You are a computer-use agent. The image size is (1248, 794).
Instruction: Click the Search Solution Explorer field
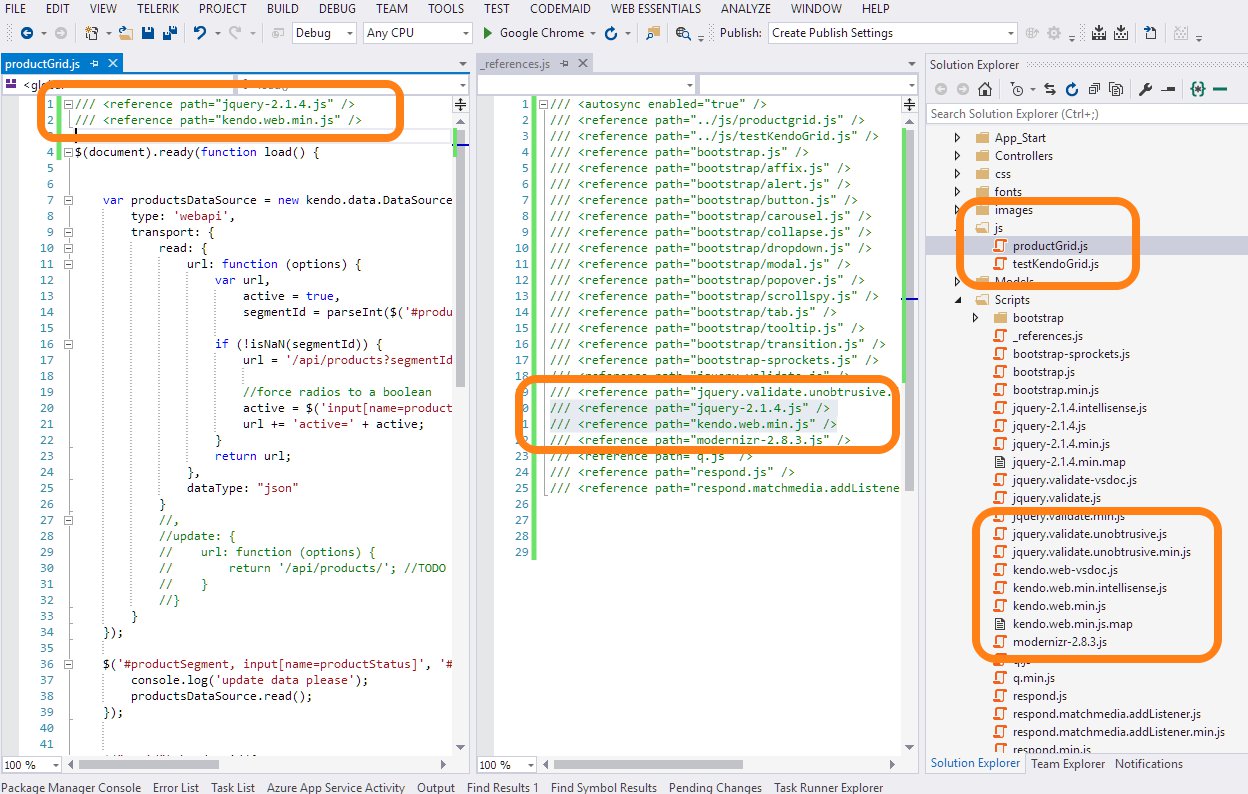pyautogui.click(x=1087, y=114)
